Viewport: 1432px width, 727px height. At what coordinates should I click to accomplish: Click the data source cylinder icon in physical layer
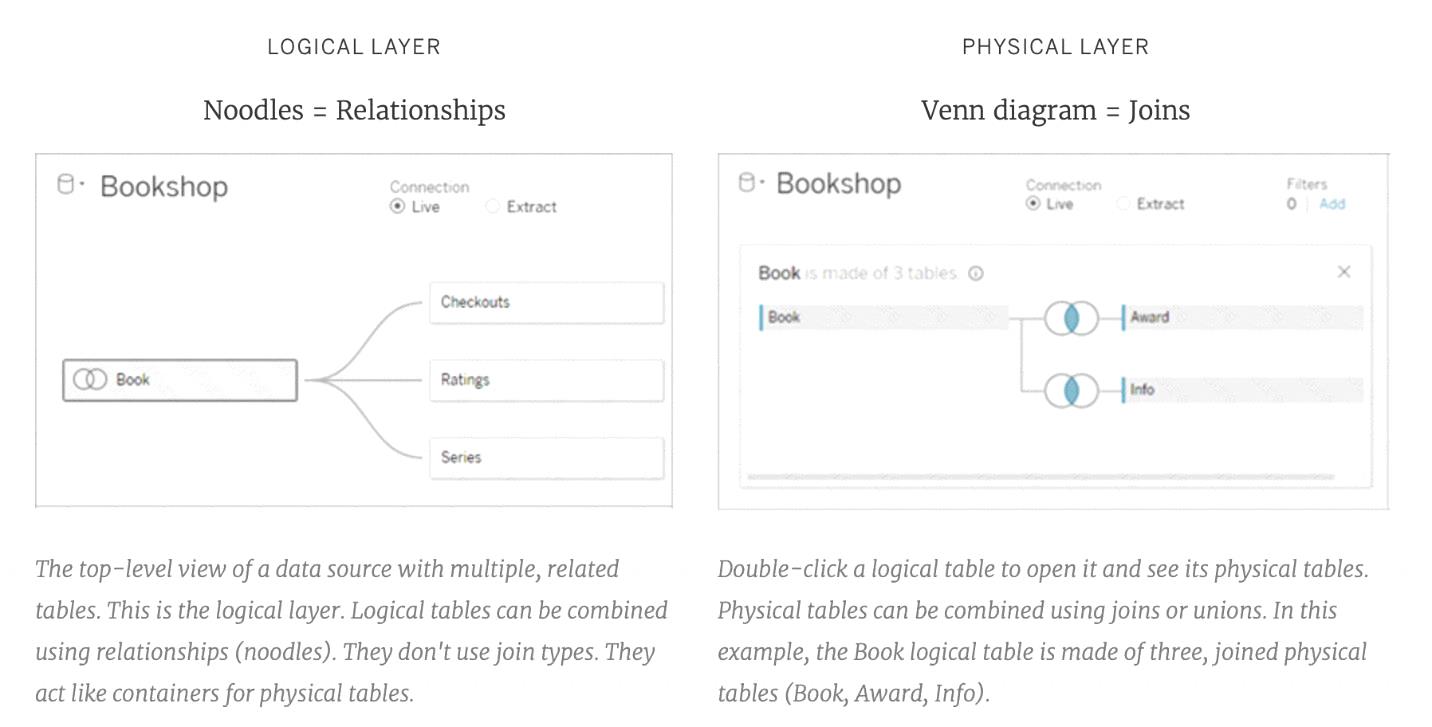click(745, 182)
